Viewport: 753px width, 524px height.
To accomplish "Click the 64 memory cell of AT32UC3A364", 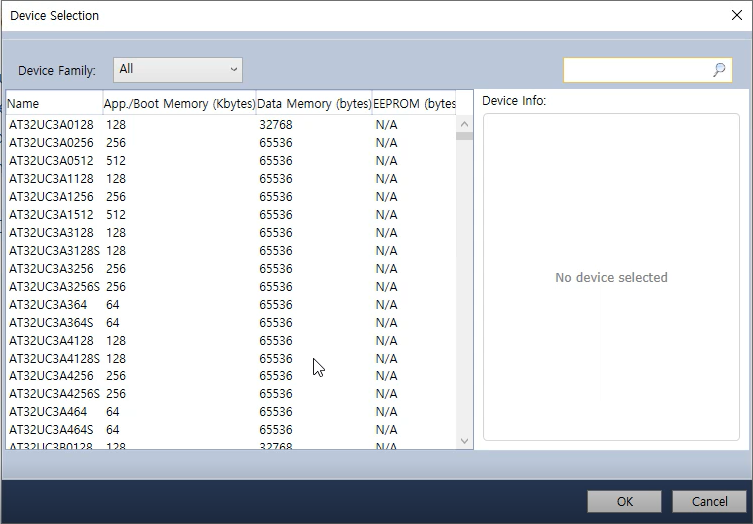I will [x=113, y=305].
